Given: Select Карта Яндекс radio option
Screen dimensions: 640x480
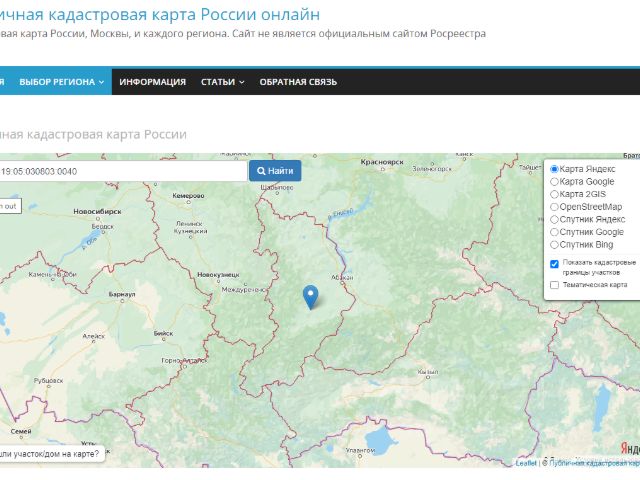Looking at the screenshot, I should point(554,169).
